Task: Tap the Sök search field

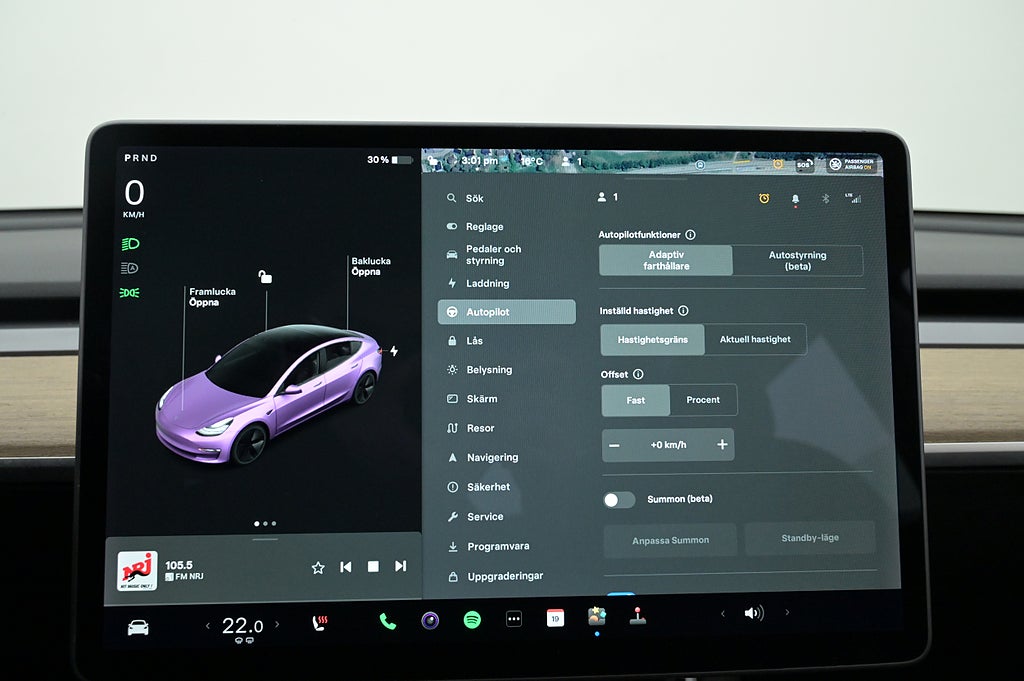Action: 475,199
